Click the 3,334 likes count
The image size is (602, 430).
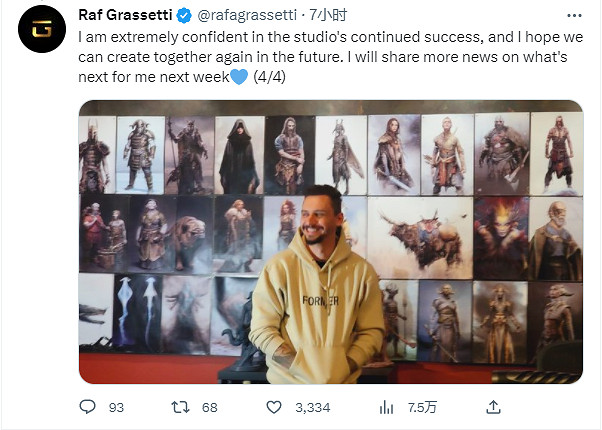click(313, 407)
